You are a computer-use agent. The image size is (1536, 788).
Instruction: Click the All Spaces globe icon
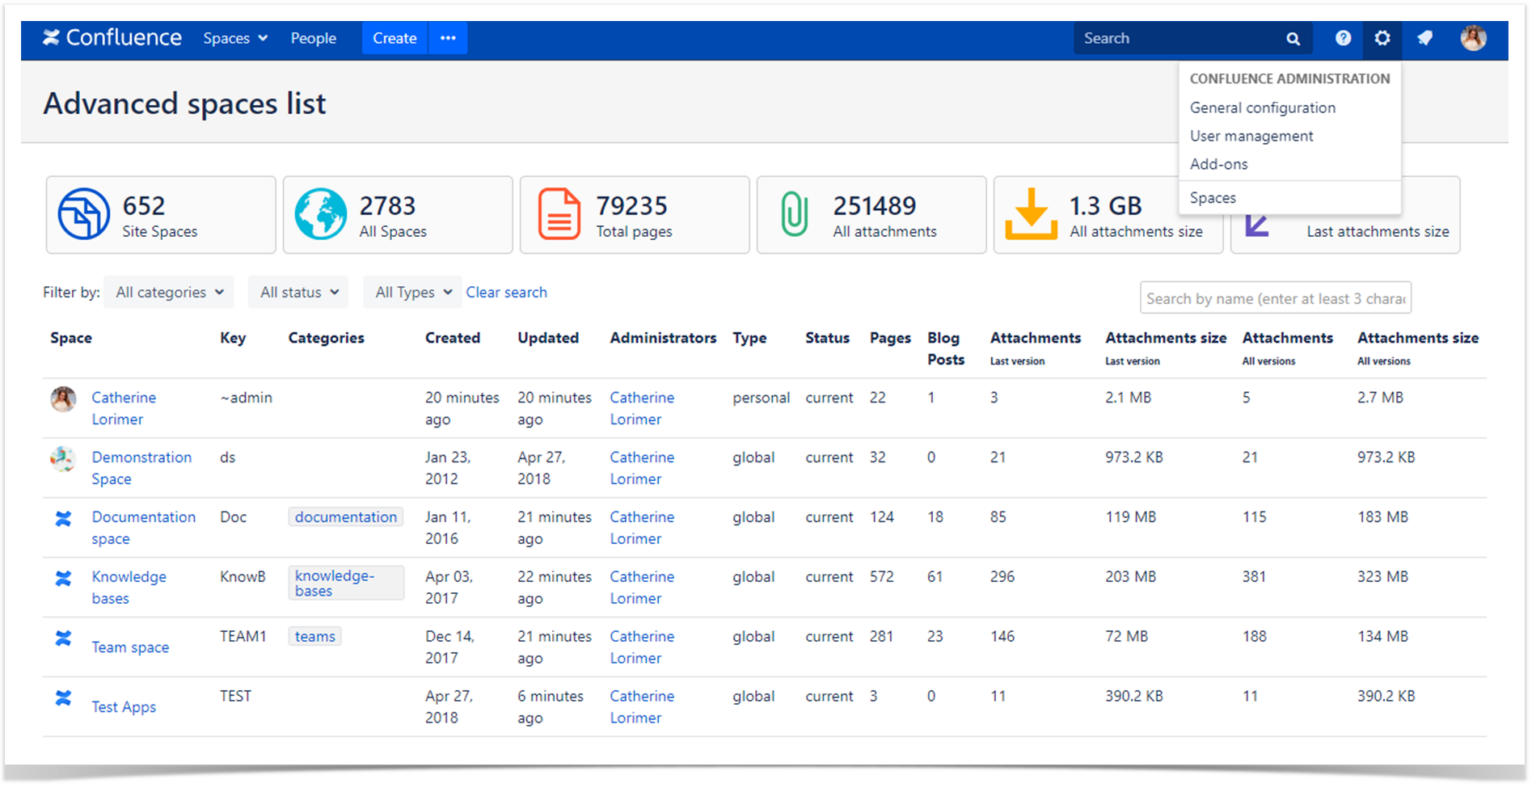click(x=320, y=214)
